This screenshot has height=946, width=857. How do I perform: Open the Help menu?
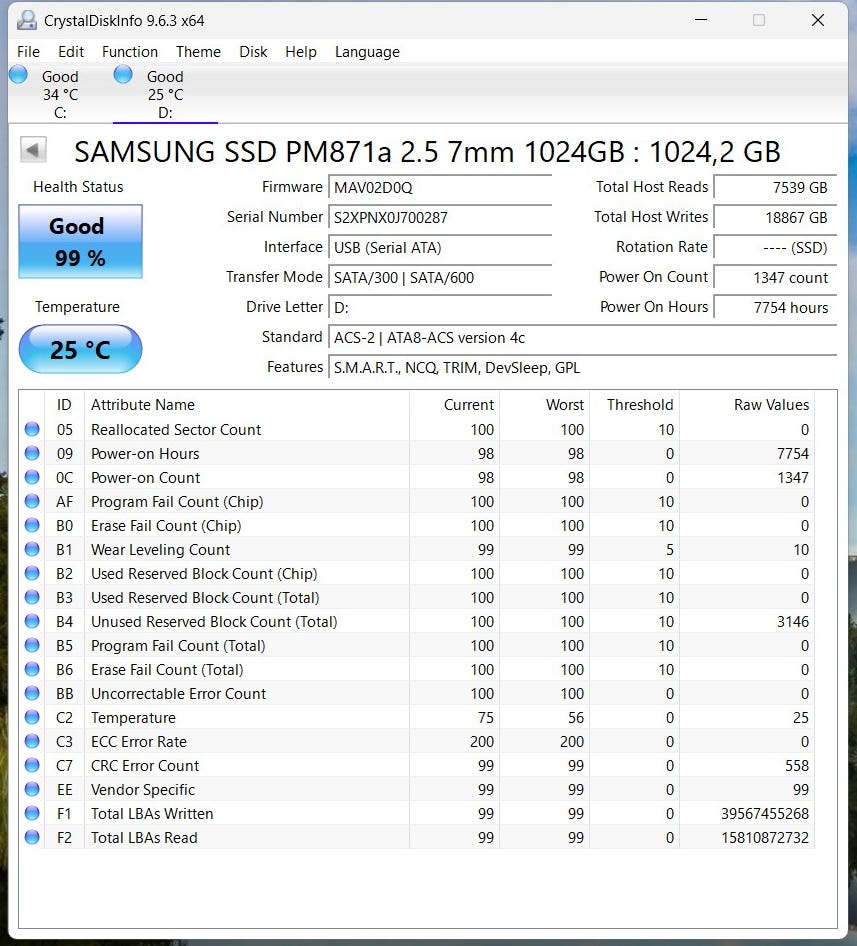coord(301,52)
